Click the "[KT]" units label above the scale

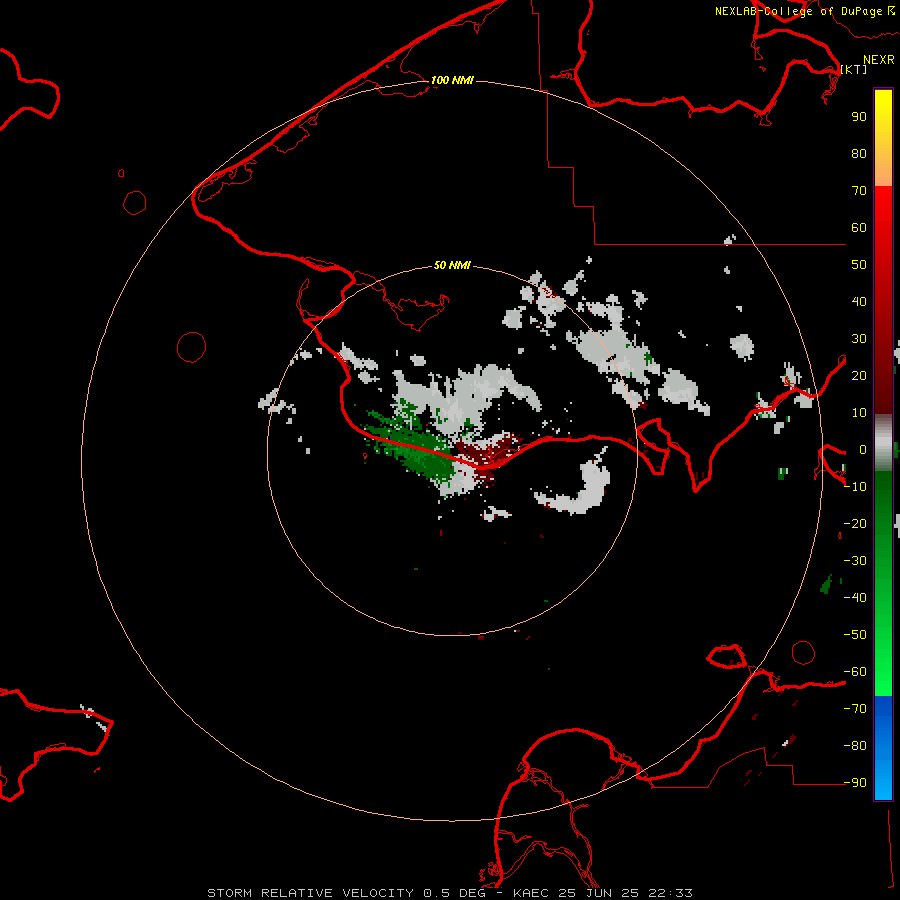click(x=854, y=69)
